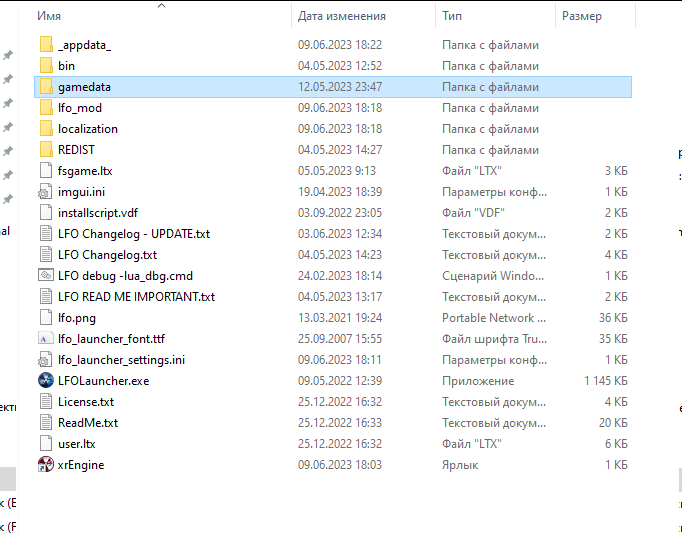Select LFO Changelog - UPDATE.txt file name
Image resolution: width=682 pixels, height=535 pixels.
click(x=134, y=234)
